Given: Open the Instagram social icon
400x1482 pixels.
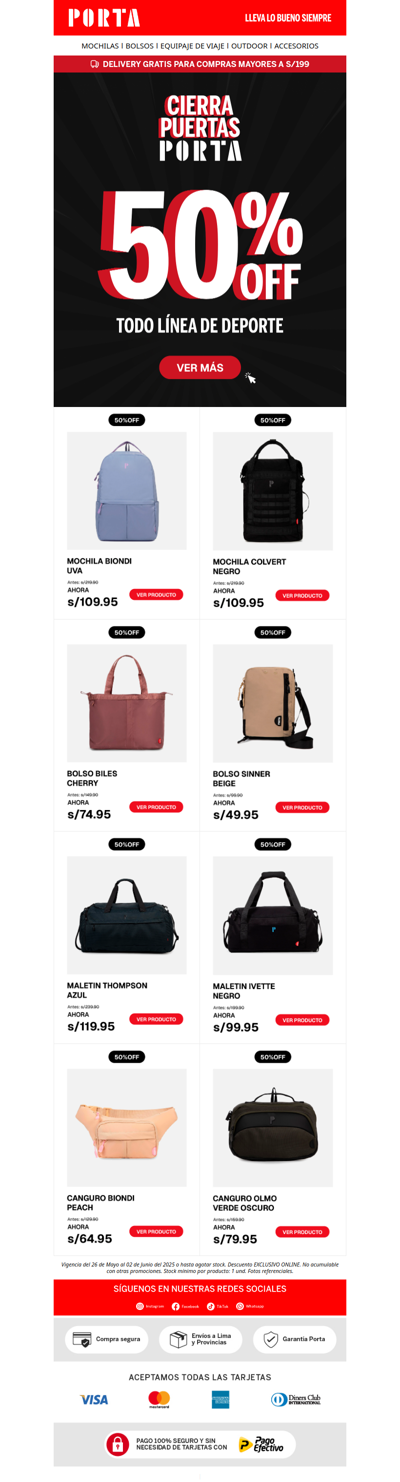Looking at the screenshot, I should pos(140,1306).
